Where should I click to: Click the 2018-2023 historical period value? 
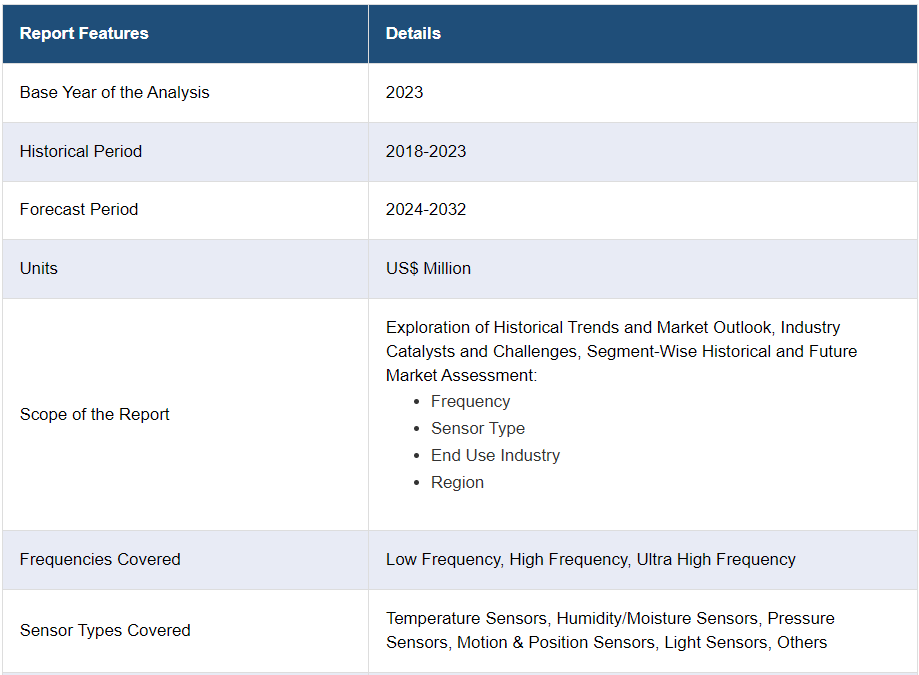tap(426, 151)
